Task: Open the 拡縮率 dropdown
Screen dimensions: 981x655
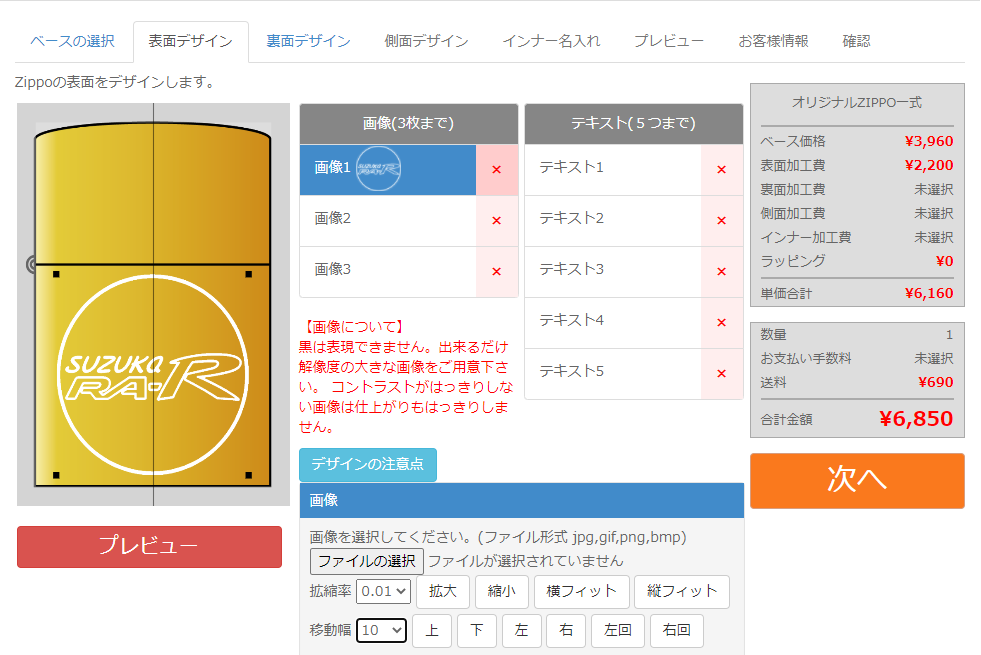Action: (383, 591)
